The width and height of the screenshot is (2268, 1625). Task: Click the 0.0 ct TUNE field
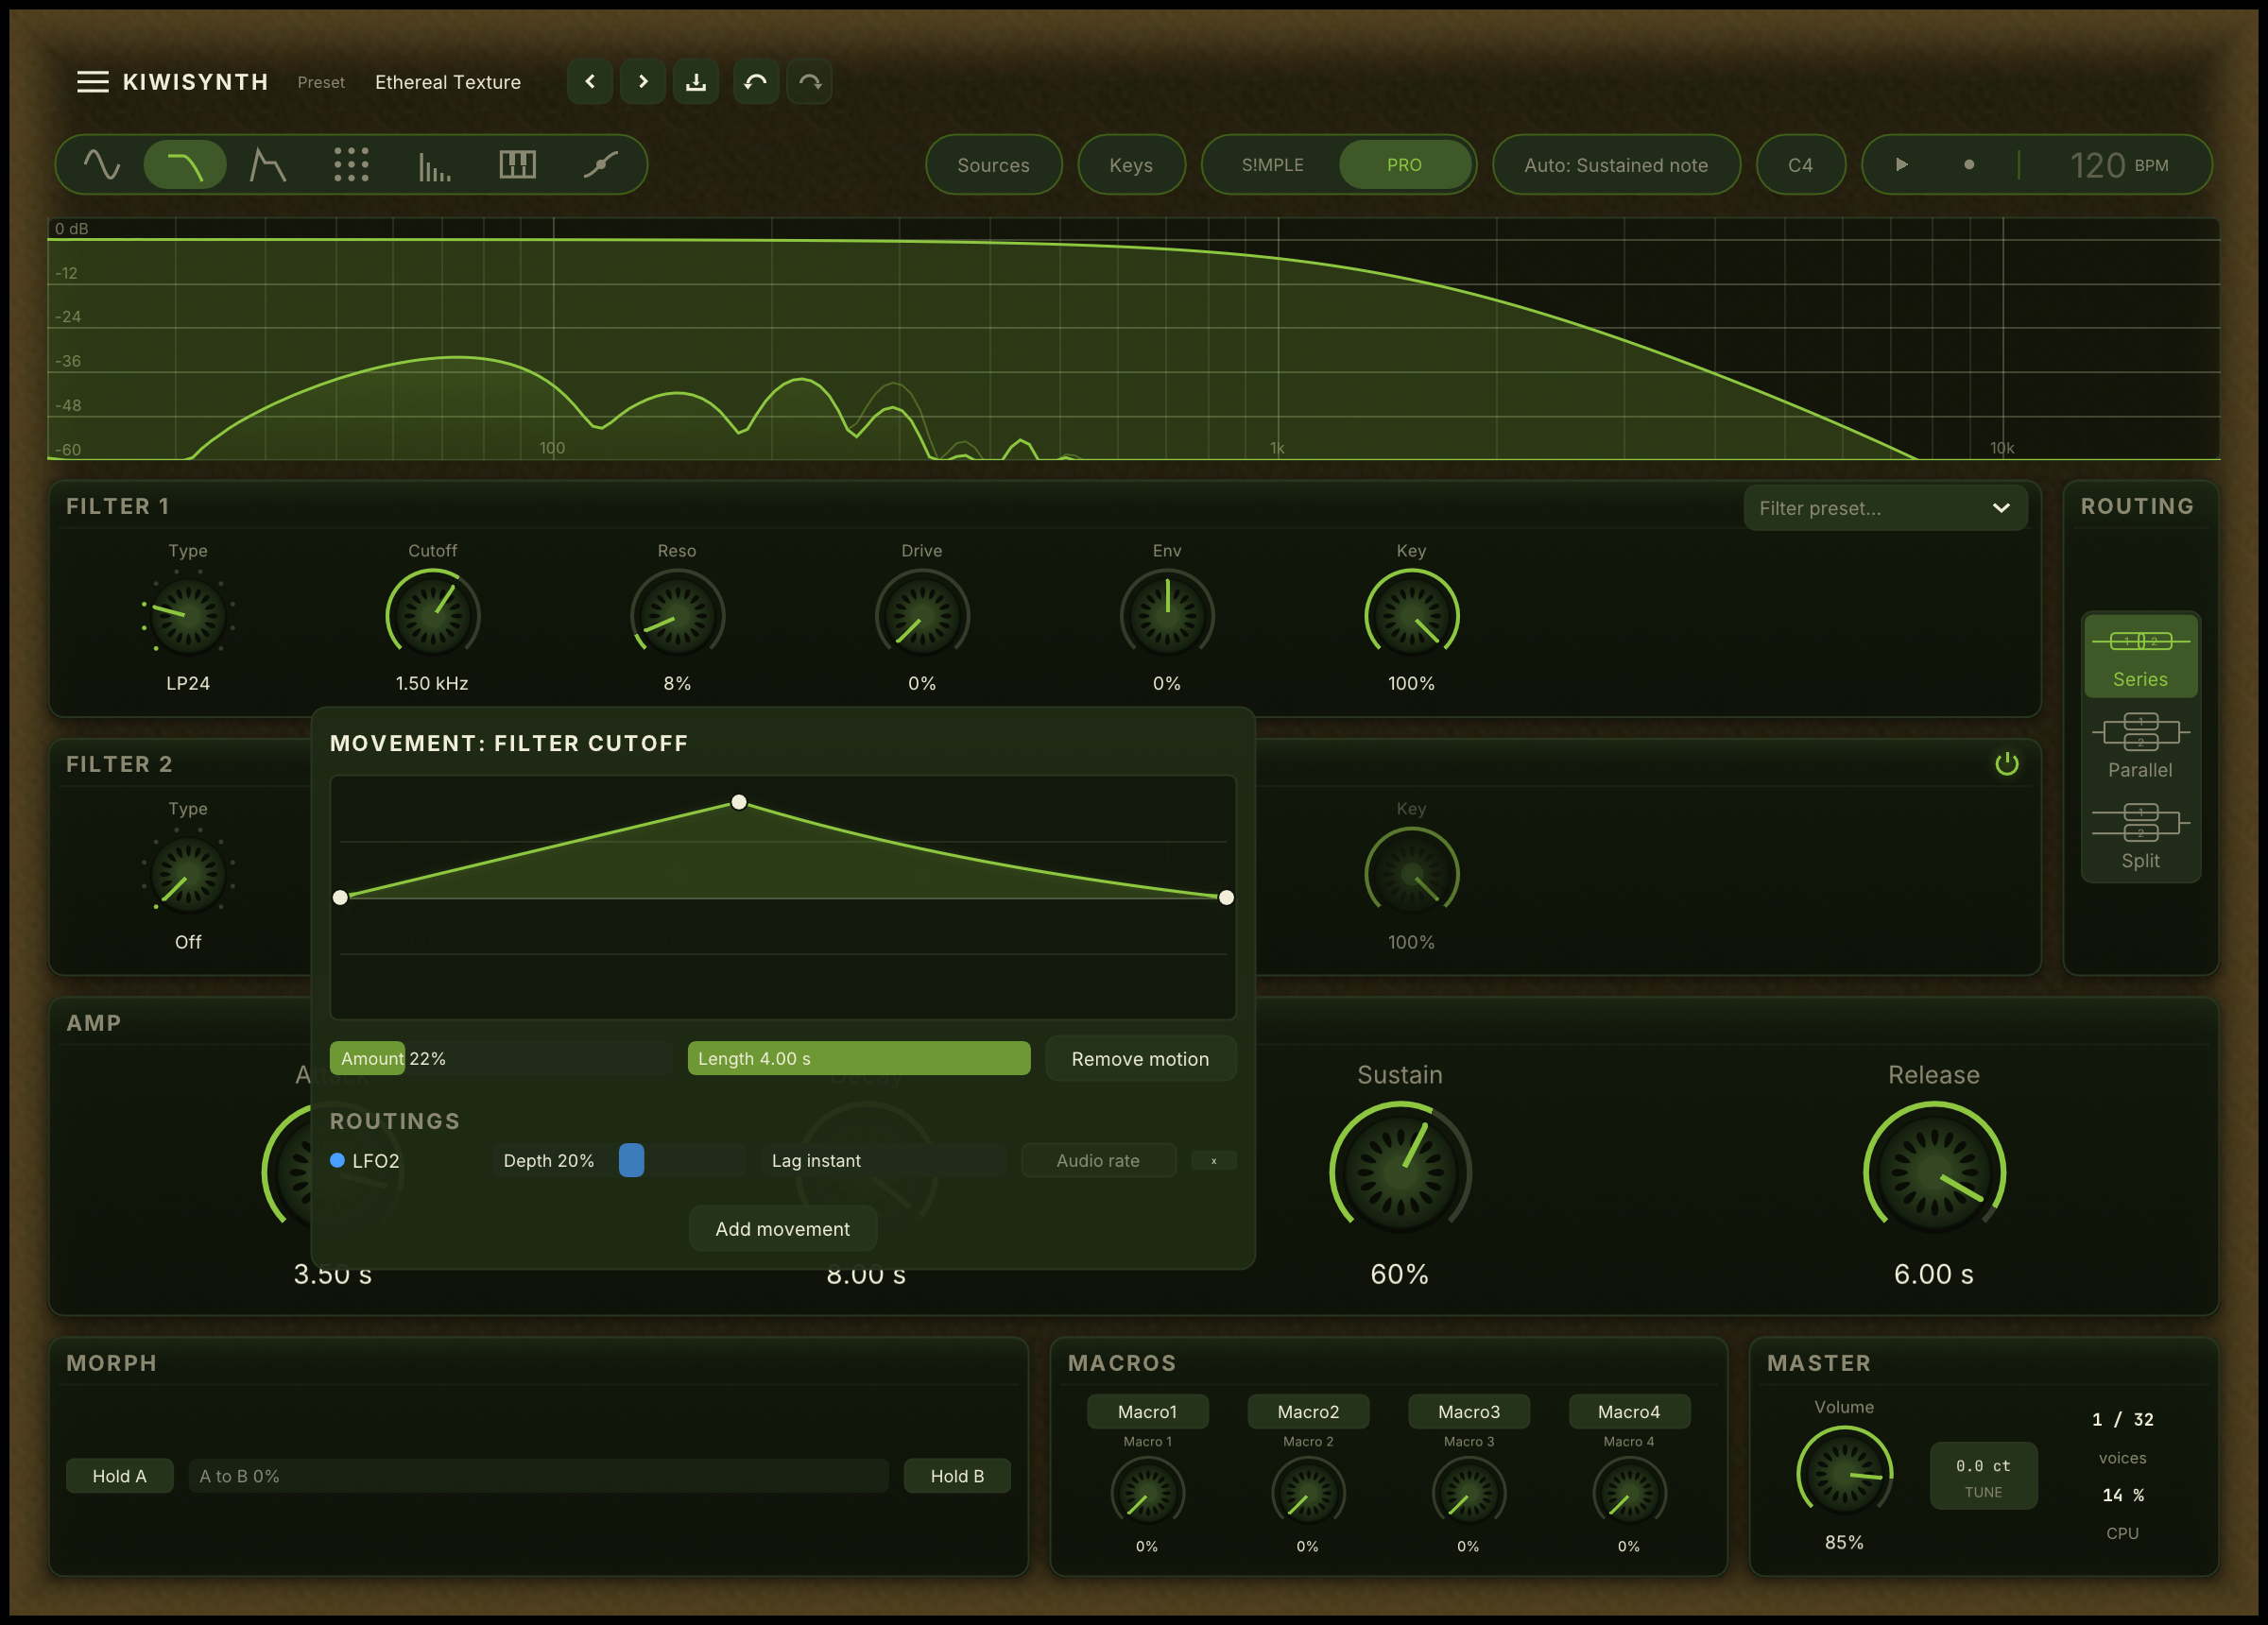tap(1983, 1476)
